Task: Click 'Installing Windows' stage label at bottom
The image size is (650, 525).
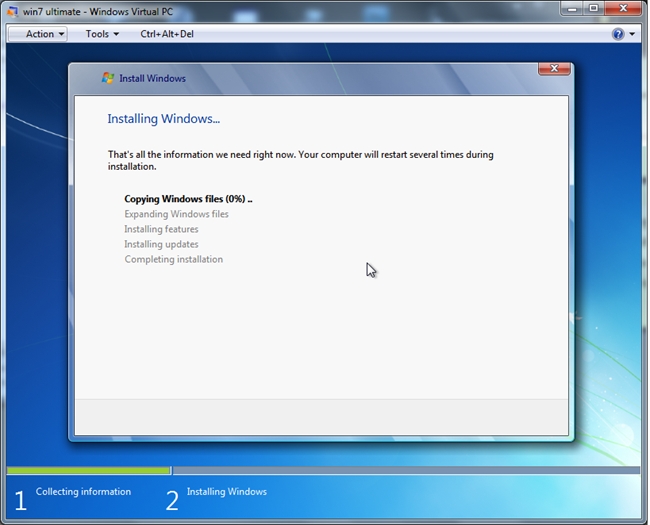Action: (227, 491)
